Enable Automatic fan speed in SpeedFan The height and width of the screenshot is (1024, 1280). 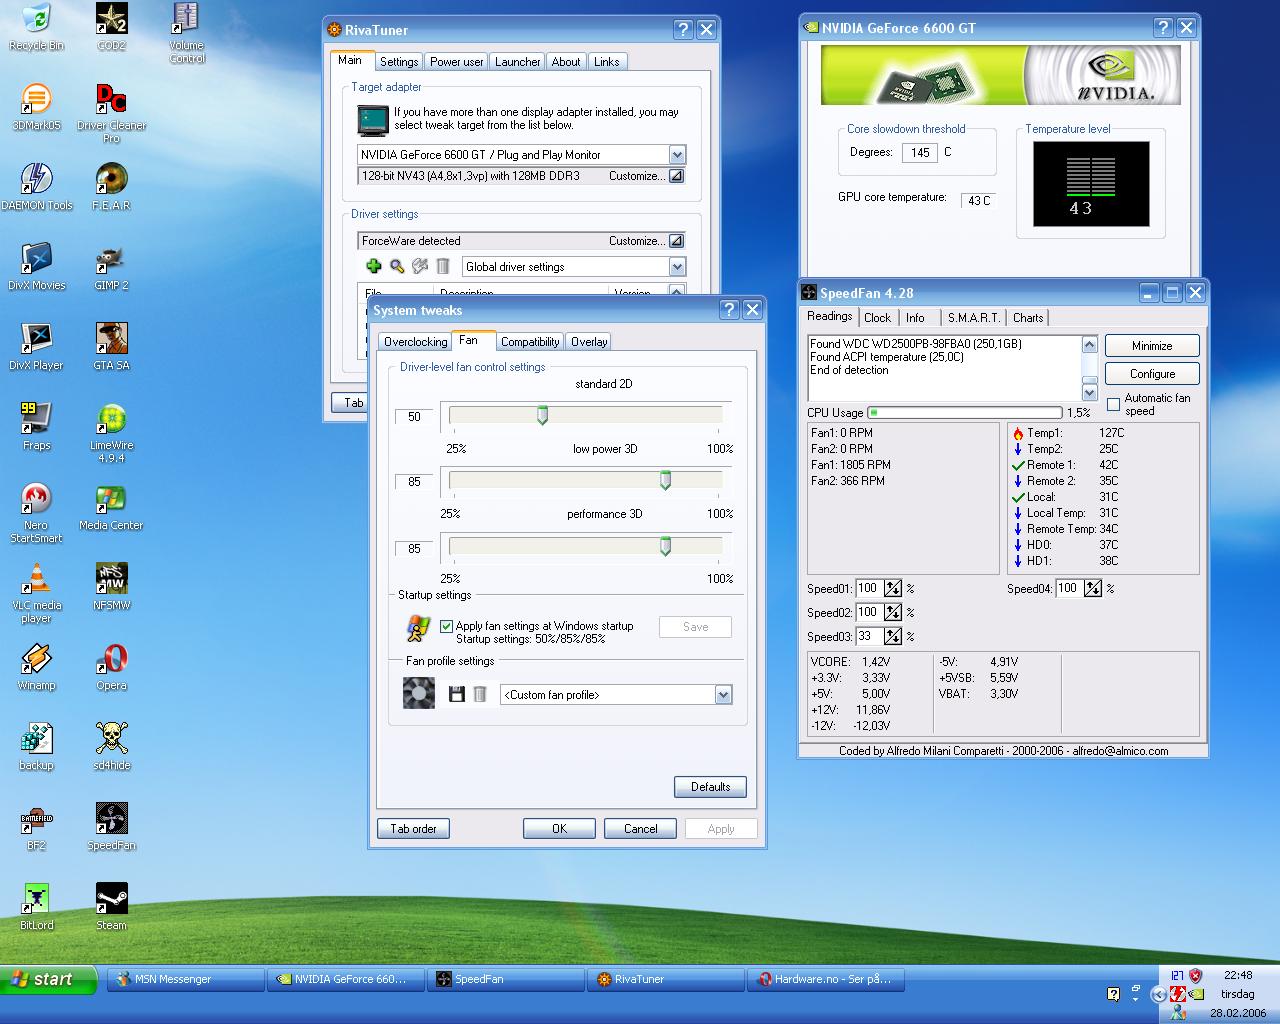coord(1113,404)
